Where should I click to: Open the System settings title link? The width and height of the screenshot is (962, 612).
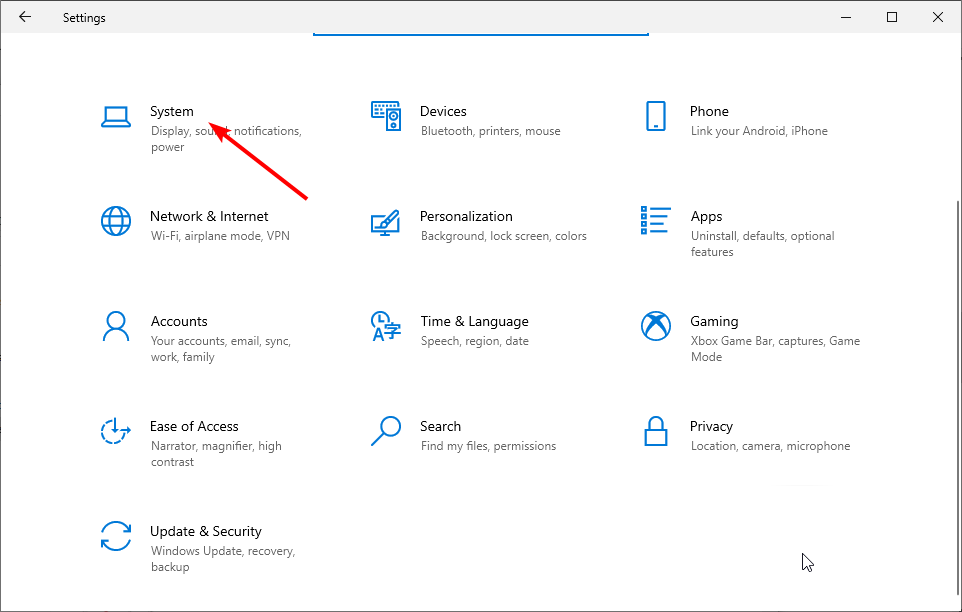172,111
